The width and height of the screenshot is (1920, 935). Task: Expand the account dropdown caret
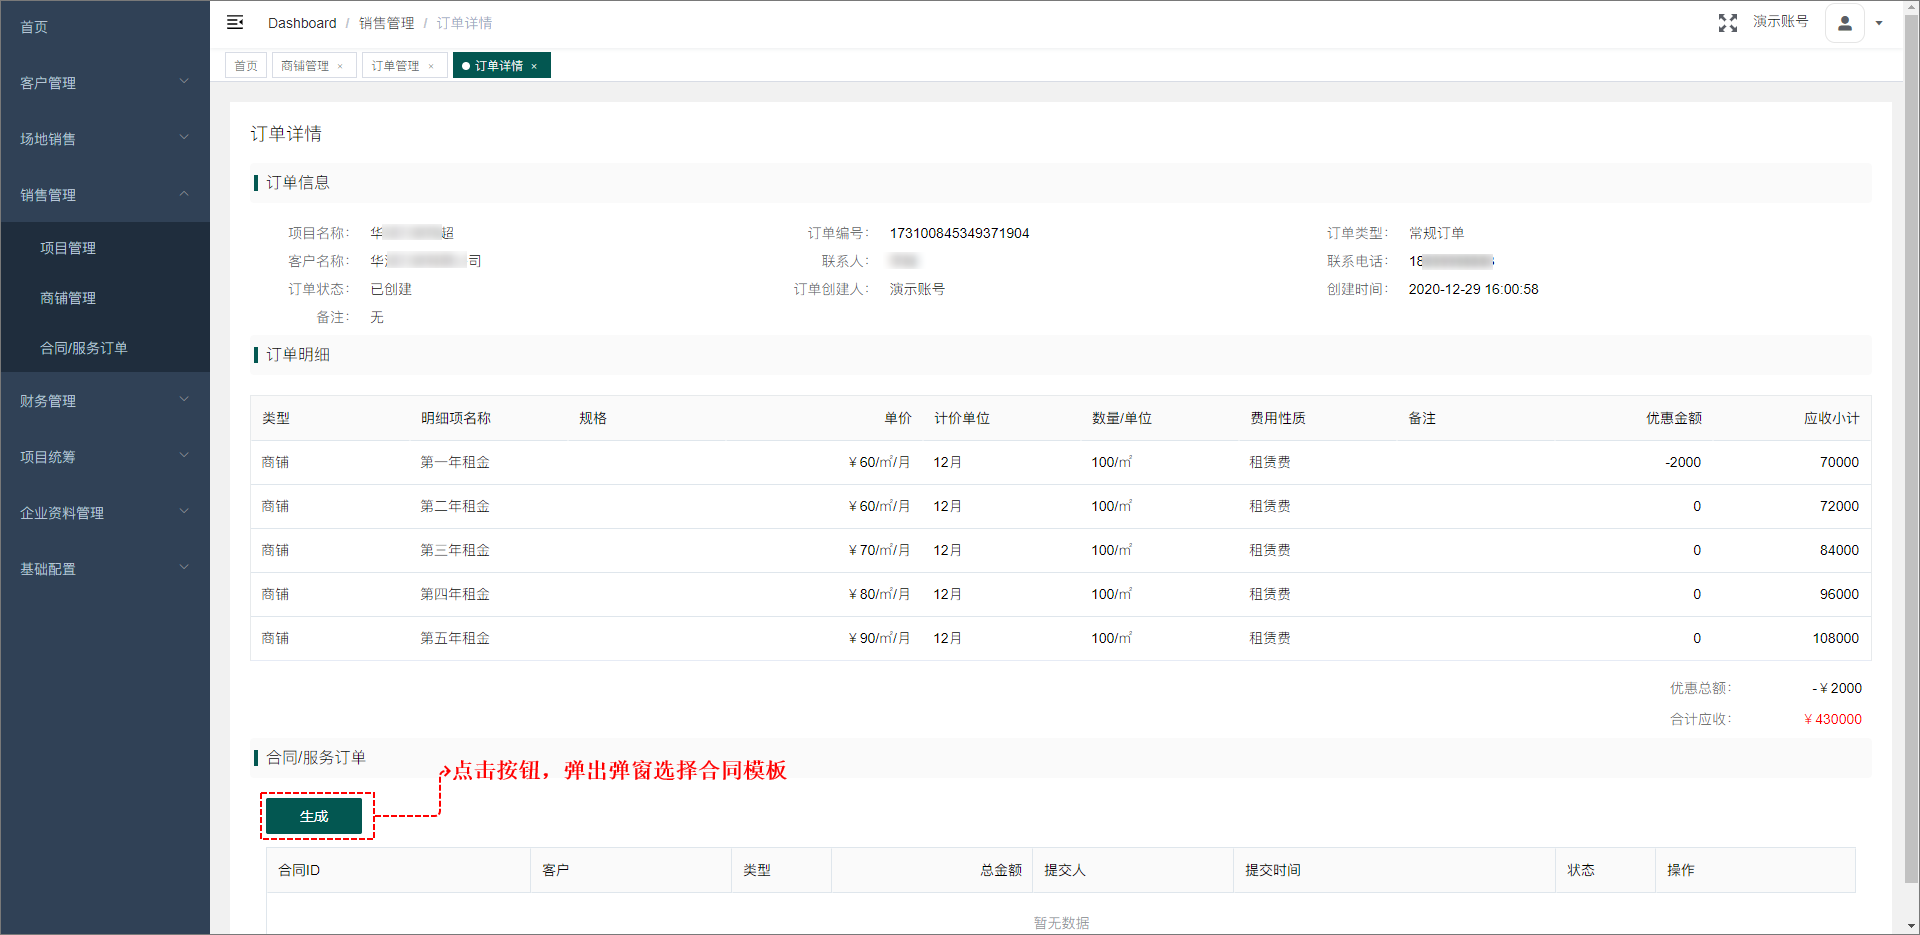click(x=1879, y=23)
